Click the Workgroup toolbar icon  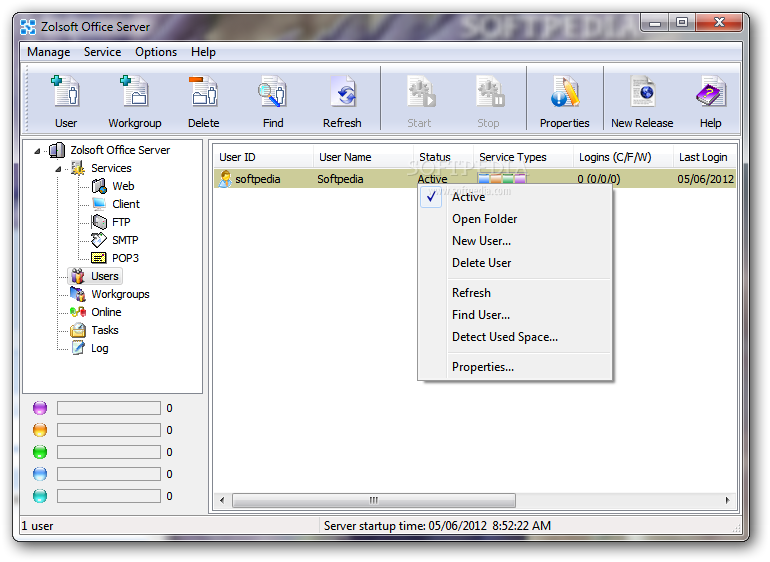click(134, 91)
